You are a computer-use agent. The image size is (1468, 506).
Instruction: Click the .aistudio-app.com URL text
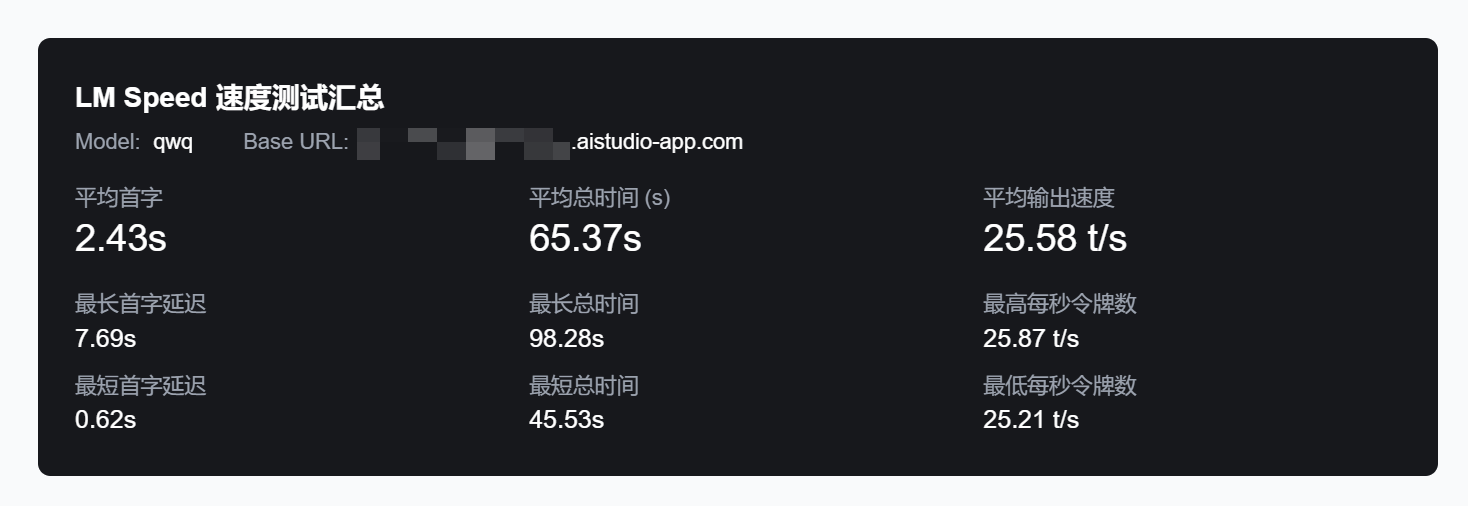(657, 142)
